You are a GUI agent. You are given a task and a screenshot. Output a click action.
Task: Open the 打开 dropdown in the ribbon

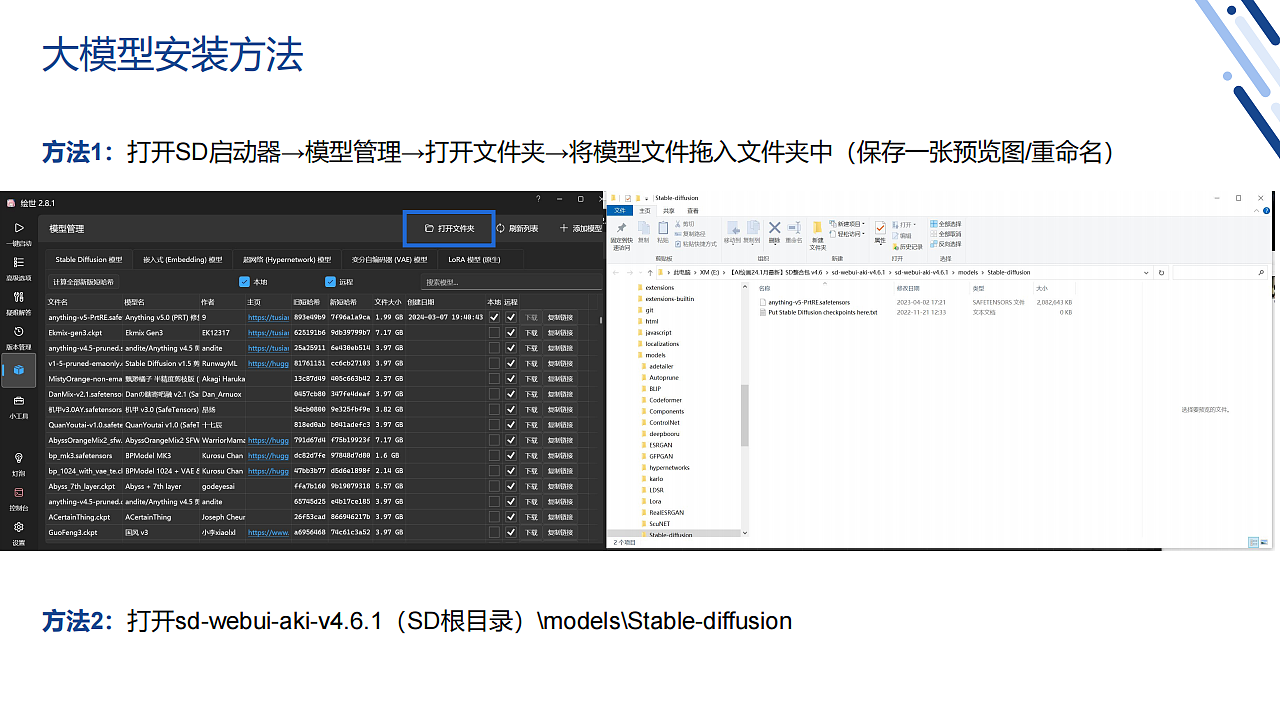(x=908, y=224)
